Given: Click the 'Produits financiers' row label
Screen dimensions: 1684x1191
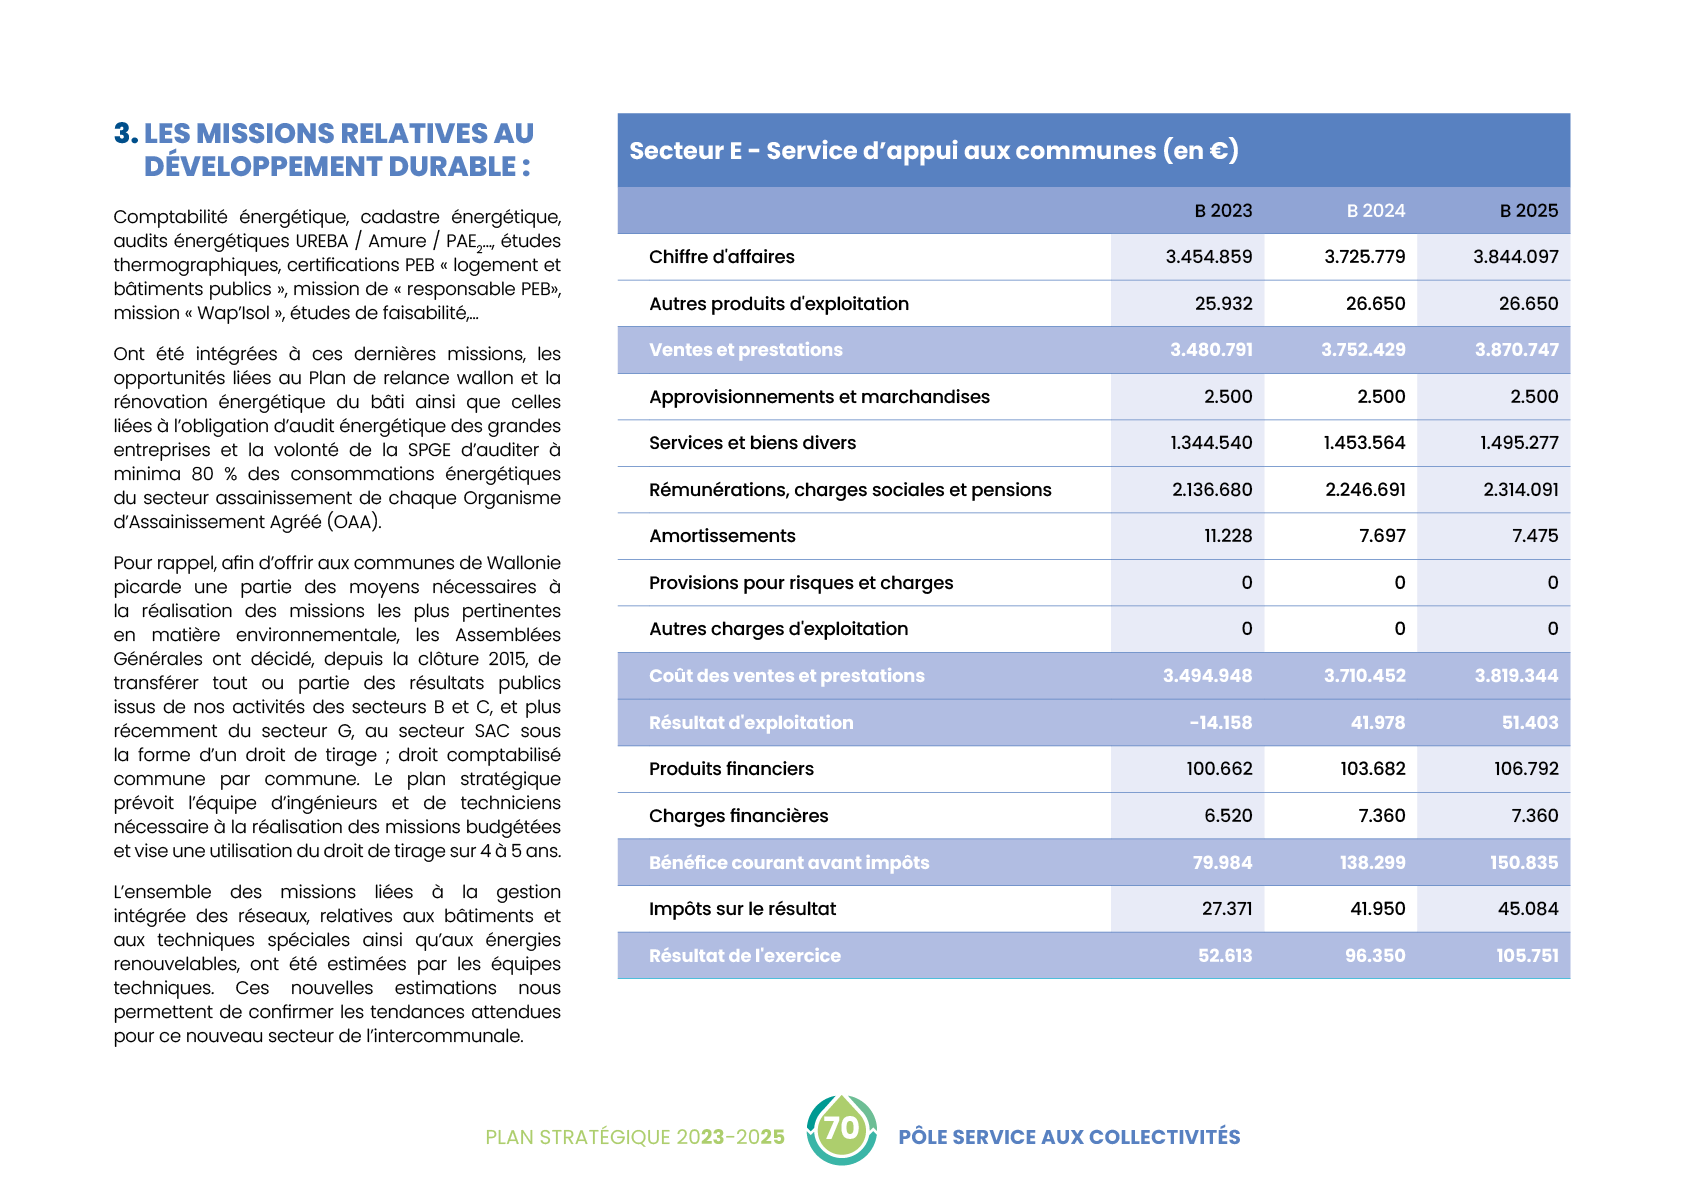Looking at the screenshot, I should click(x=731, y=769).
